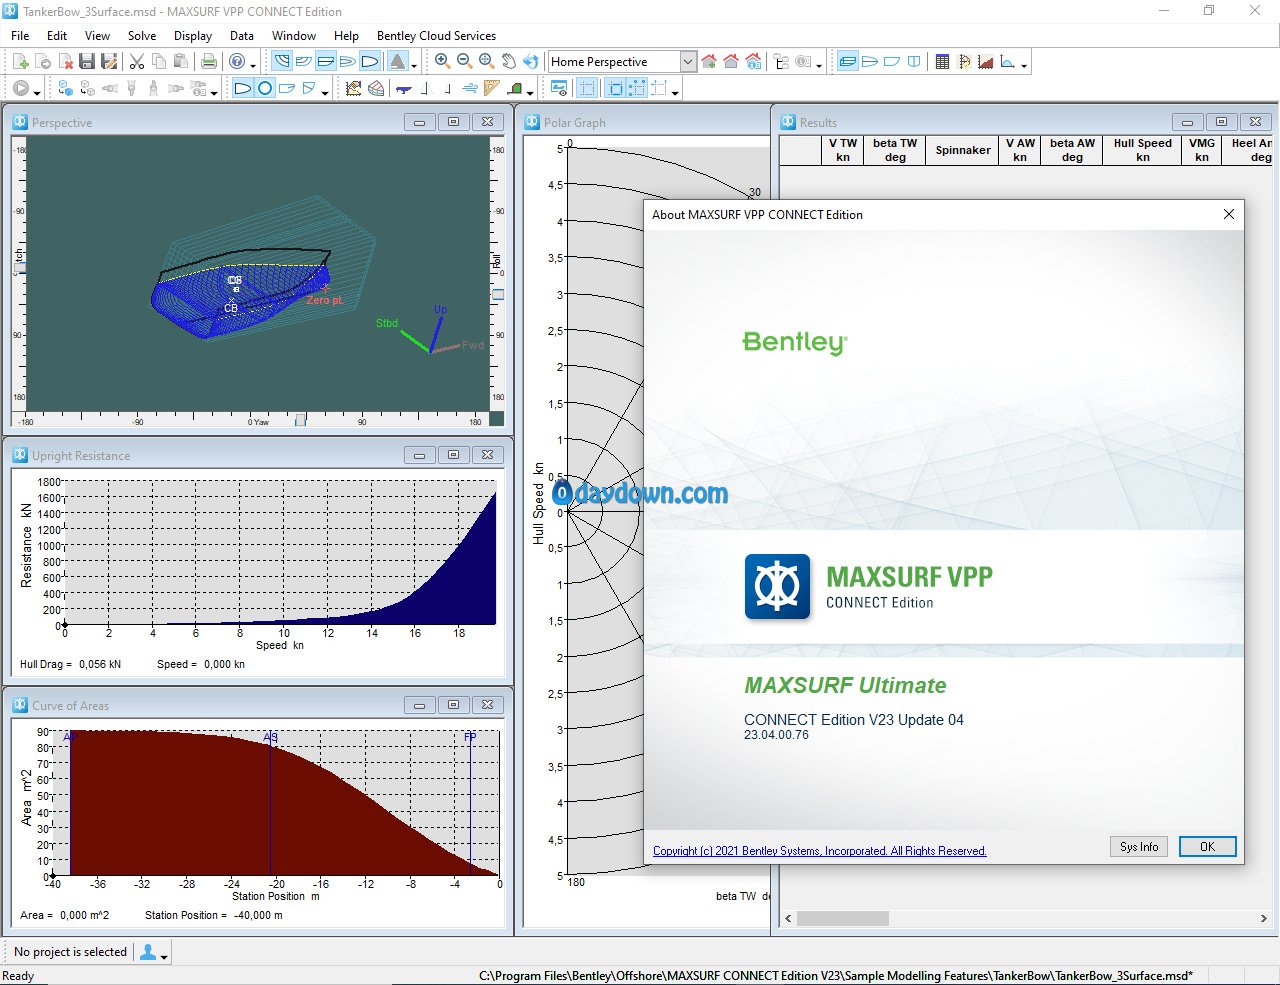Open the Data menu
1280x985 pixels.
[x=242, y=35]
